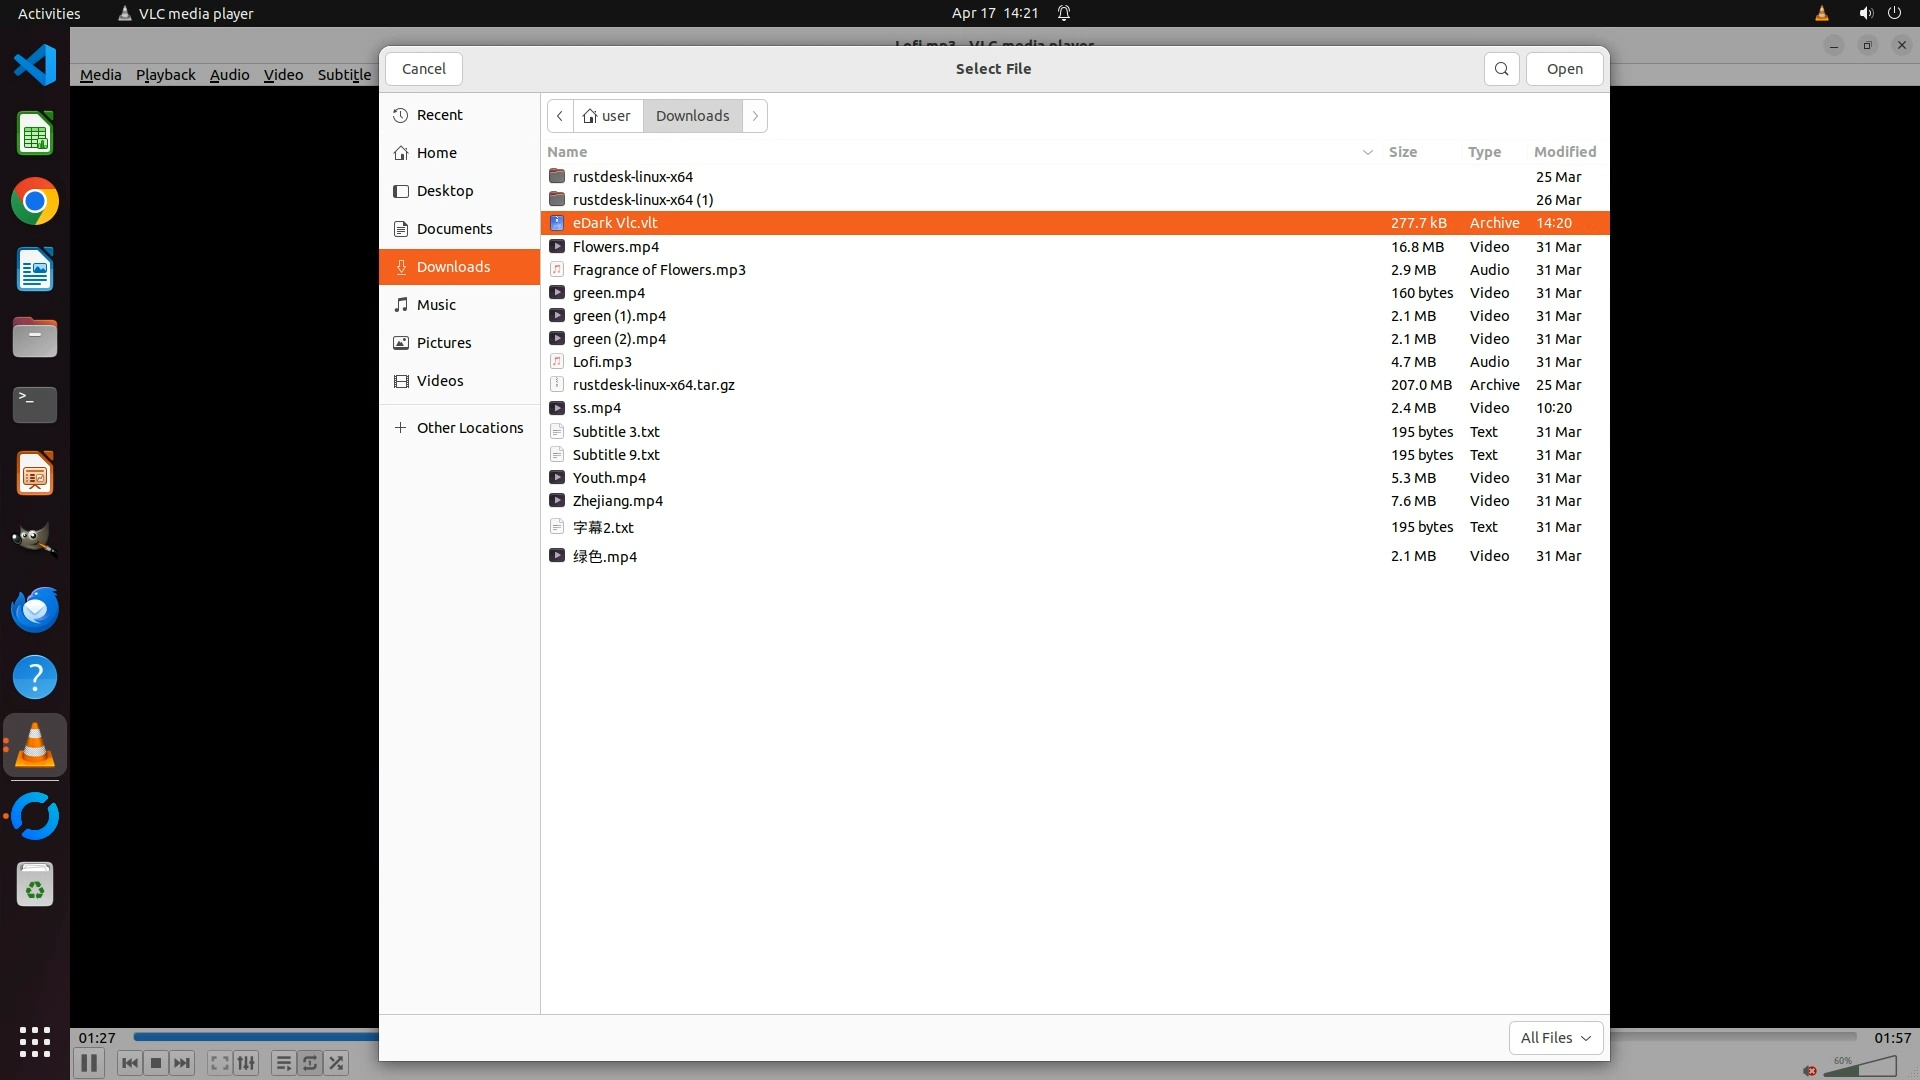Viewport: 1920px width, 1080px height.
Task: Select the Videos sidebar location
Action: [439, 381]
